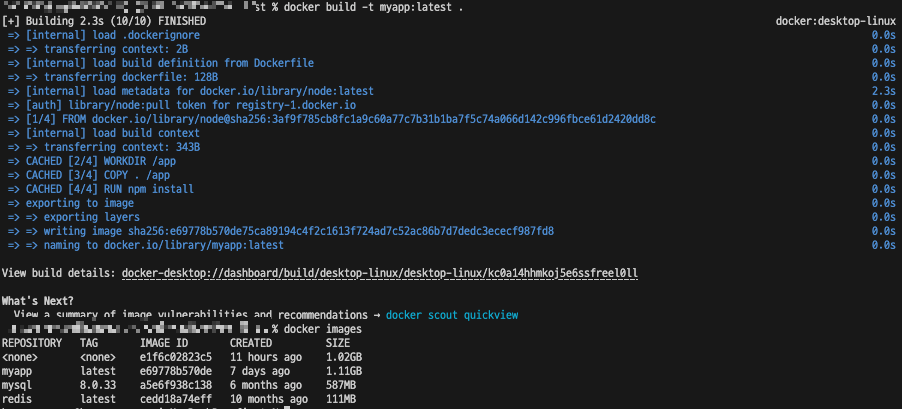Image resolution: width=902 pixels, height=409 pixels.
Task: Click image ID a5e6f938c138
Action: 176,385
